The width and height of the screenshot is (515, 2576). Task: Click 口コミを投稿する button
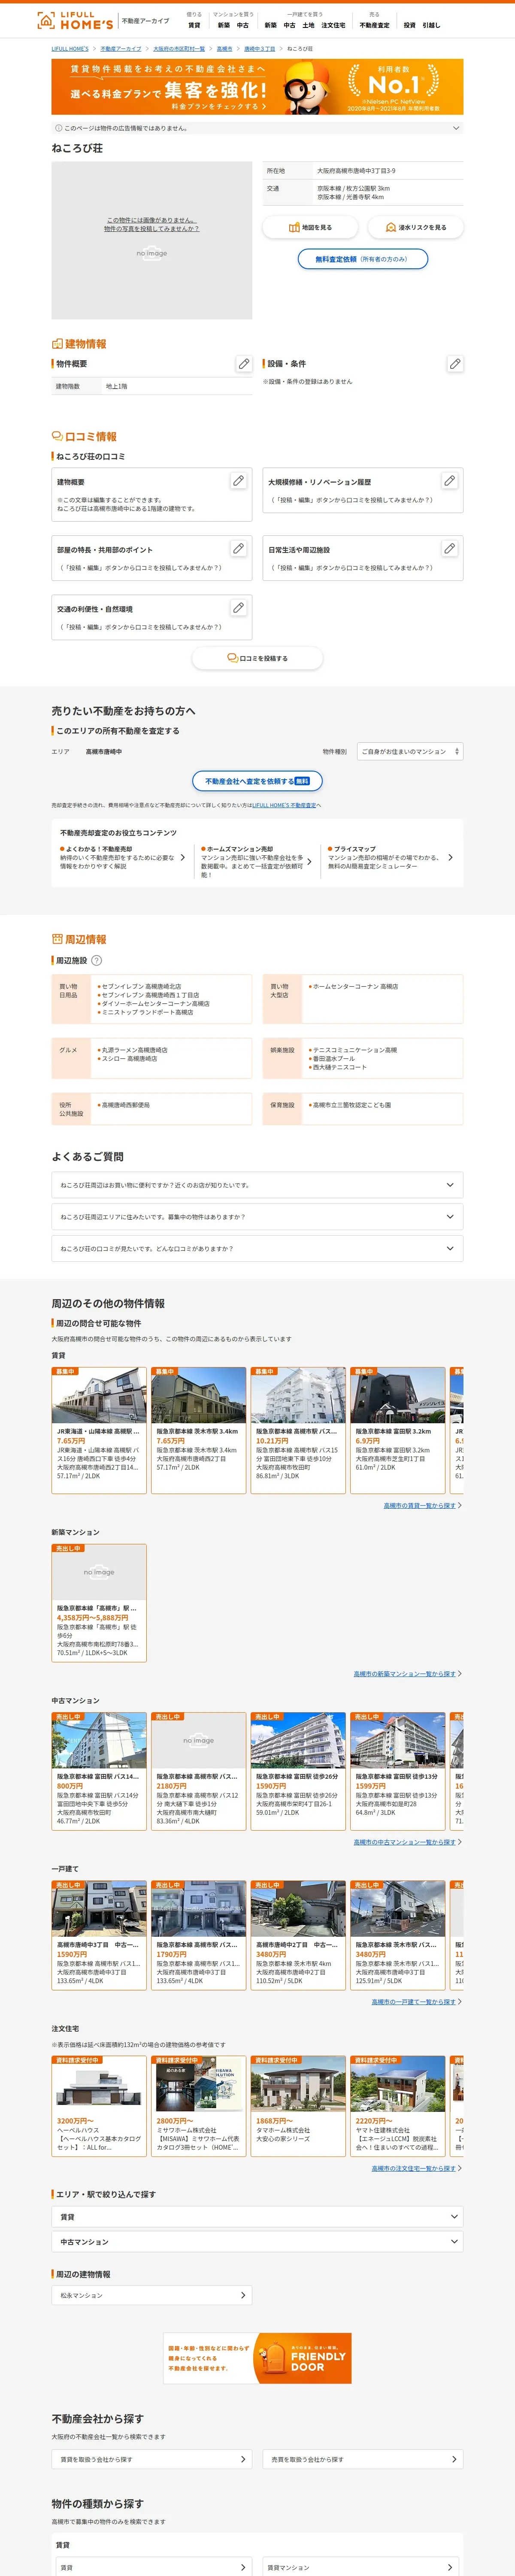257,658
